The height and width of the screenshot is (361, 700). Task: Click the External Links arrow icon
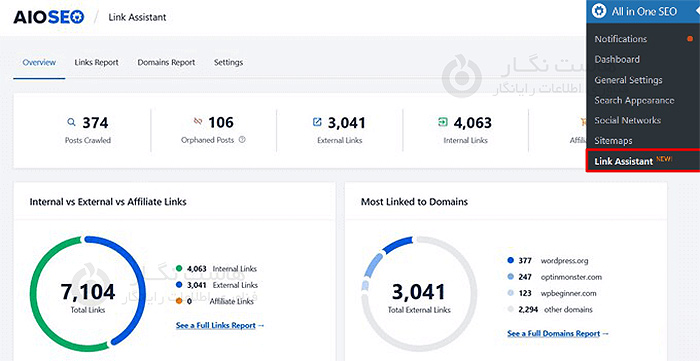pos(317,122)
